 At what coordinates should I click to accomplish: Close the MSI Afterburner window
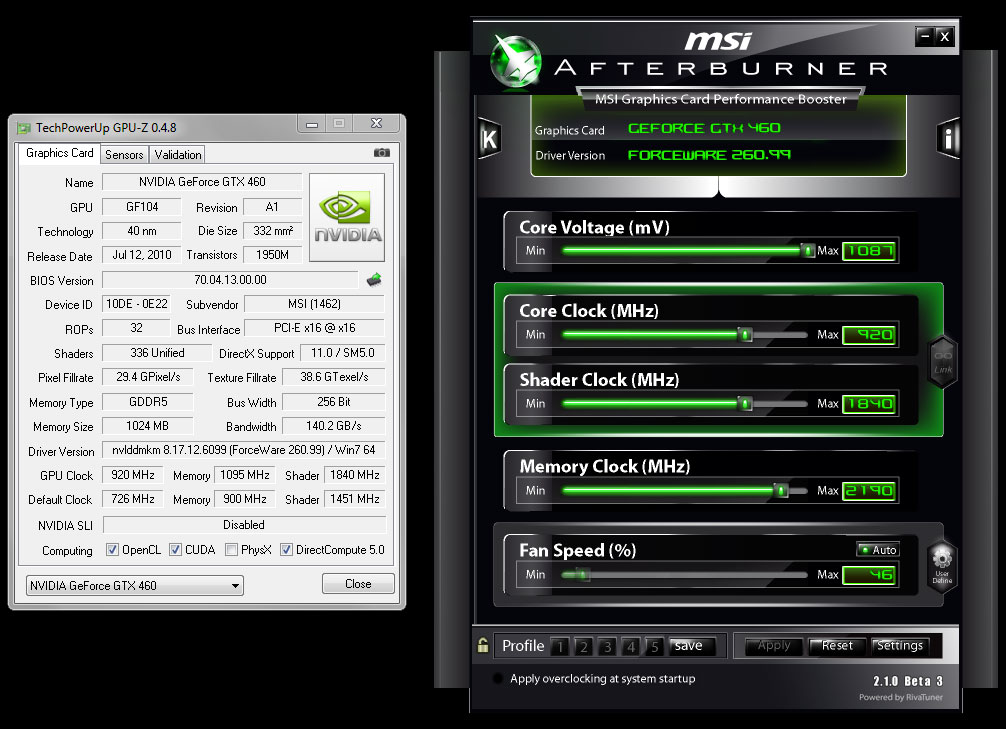click(x=944, y=36)
